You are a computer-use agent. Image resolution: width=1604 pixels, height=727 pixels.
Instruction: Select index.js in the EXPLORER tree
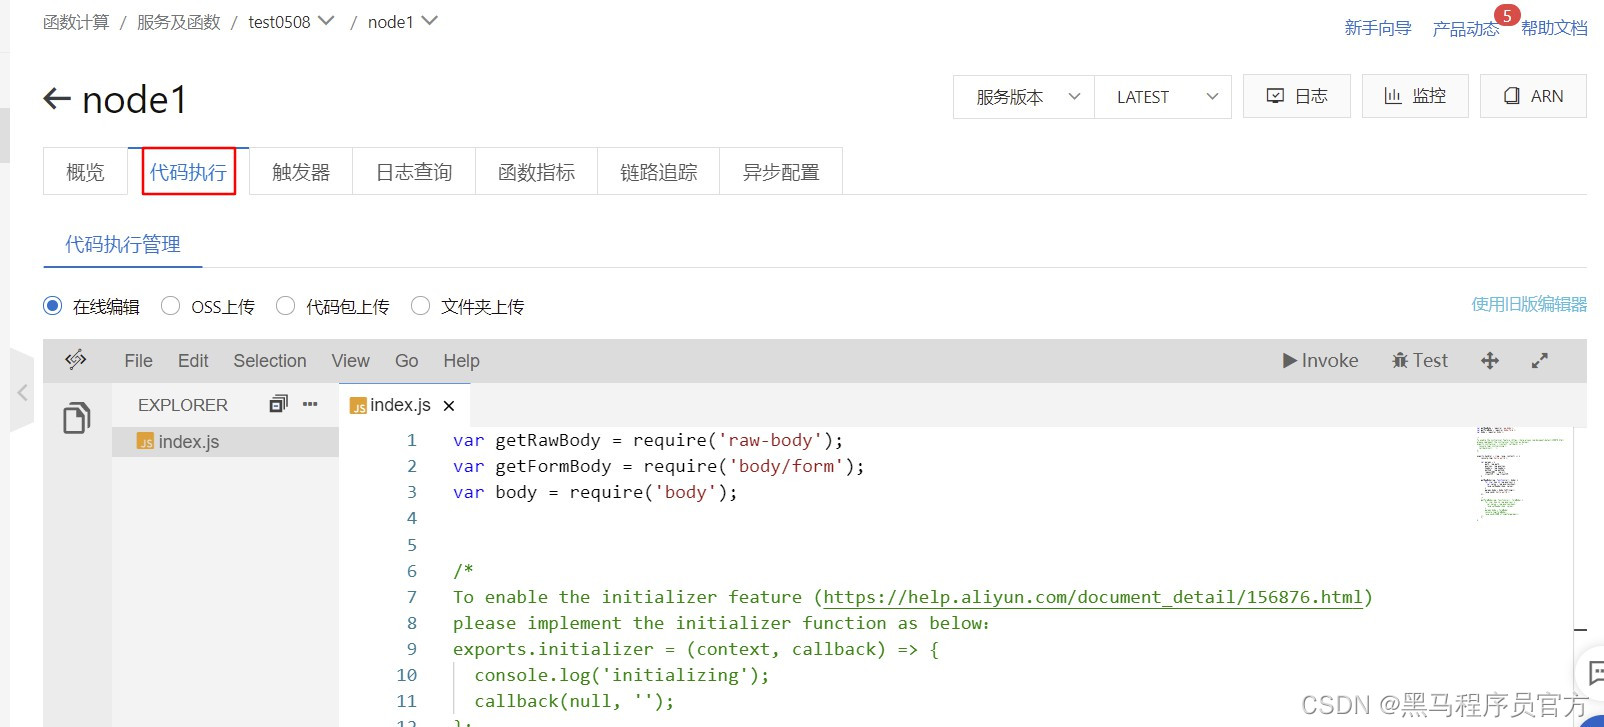click(225, 442)
